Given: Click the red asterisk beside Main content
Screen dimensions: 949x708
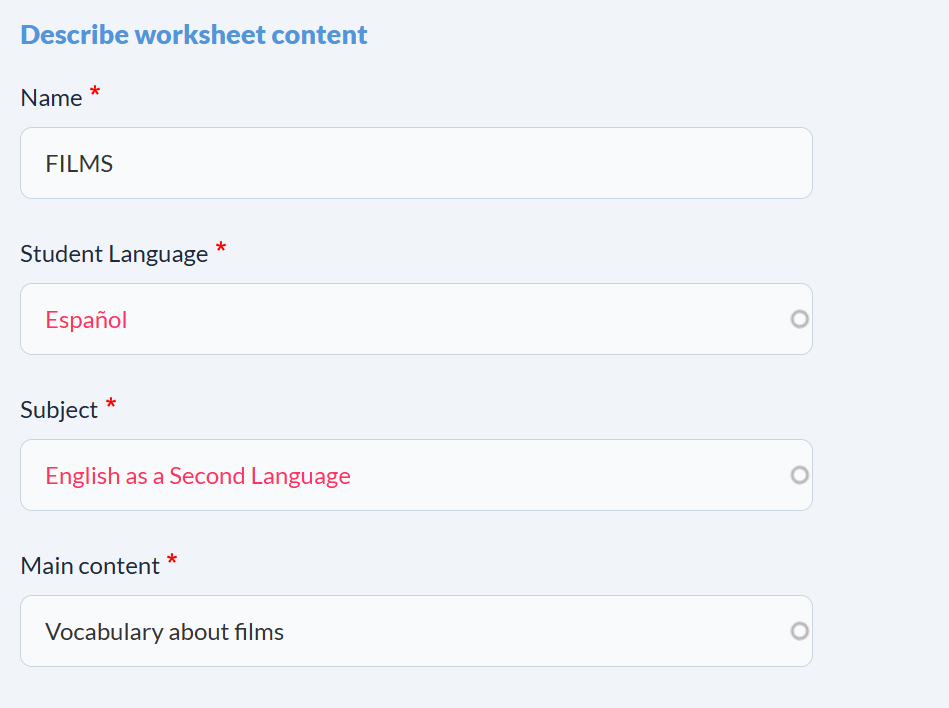Looking at the screenshot, I should click(172, 561).
